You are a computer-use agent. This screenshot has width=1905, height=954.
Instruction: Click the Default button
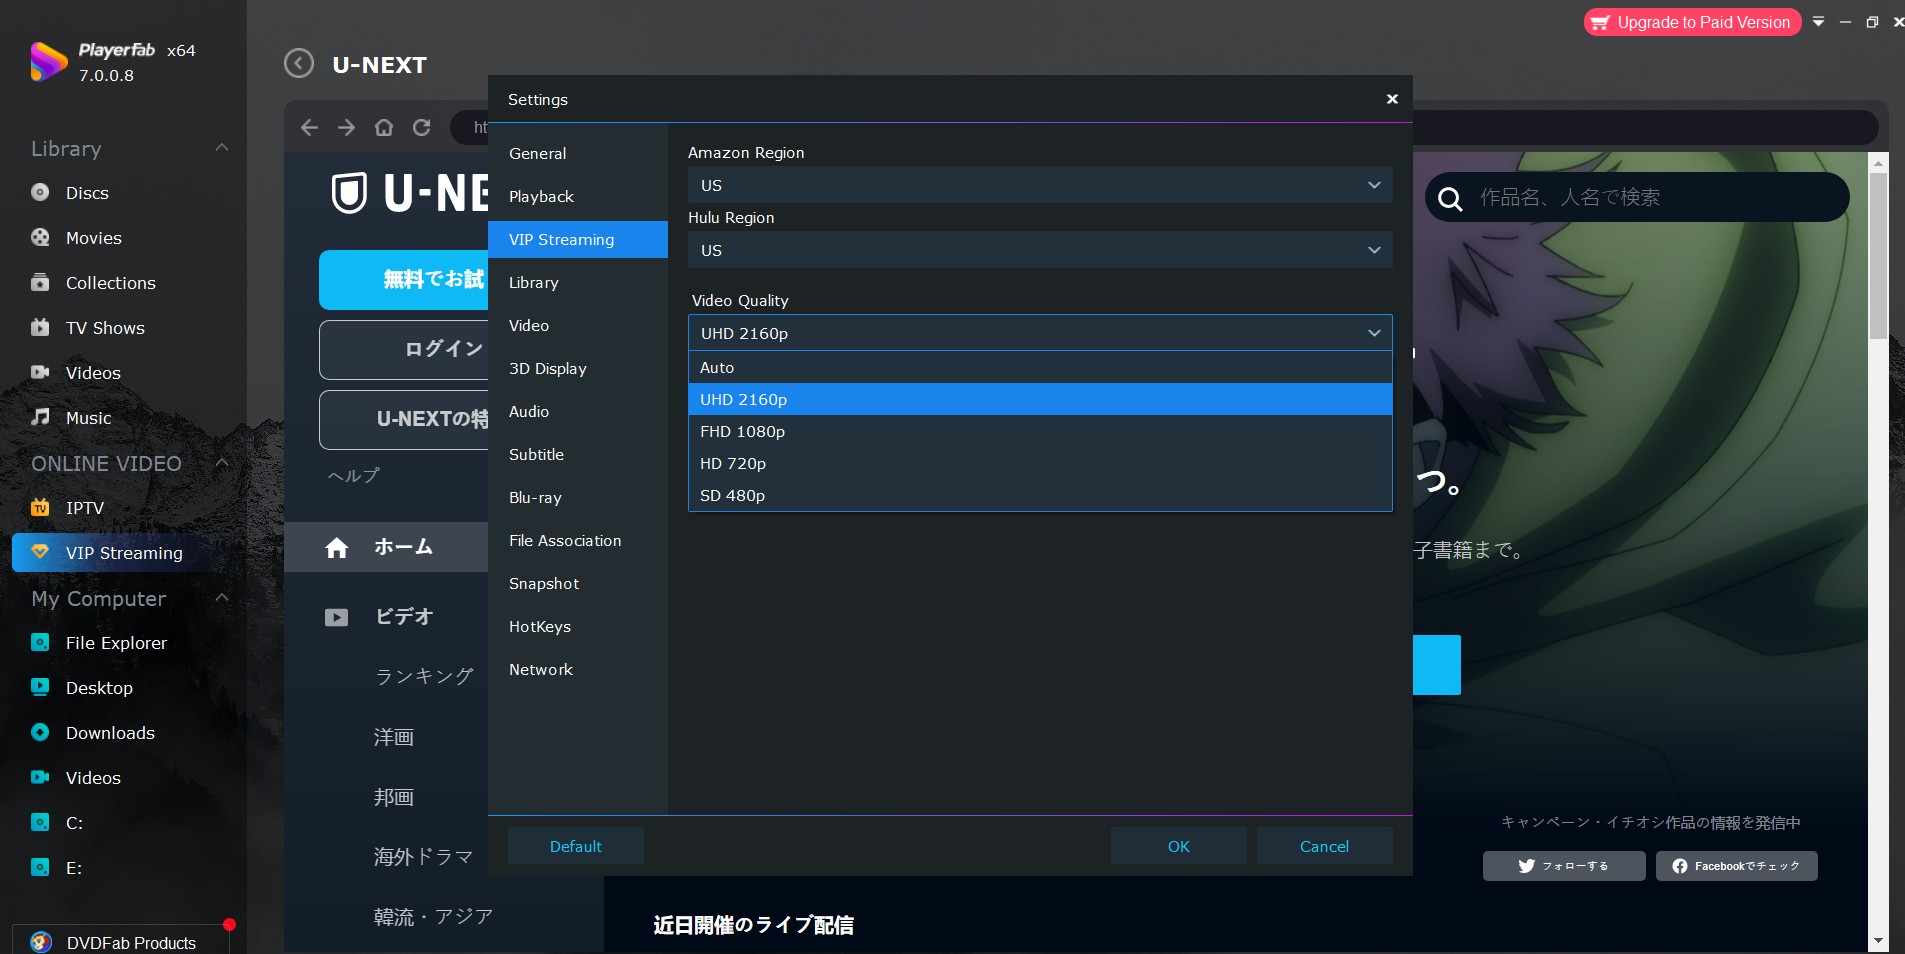coord(576,846)
